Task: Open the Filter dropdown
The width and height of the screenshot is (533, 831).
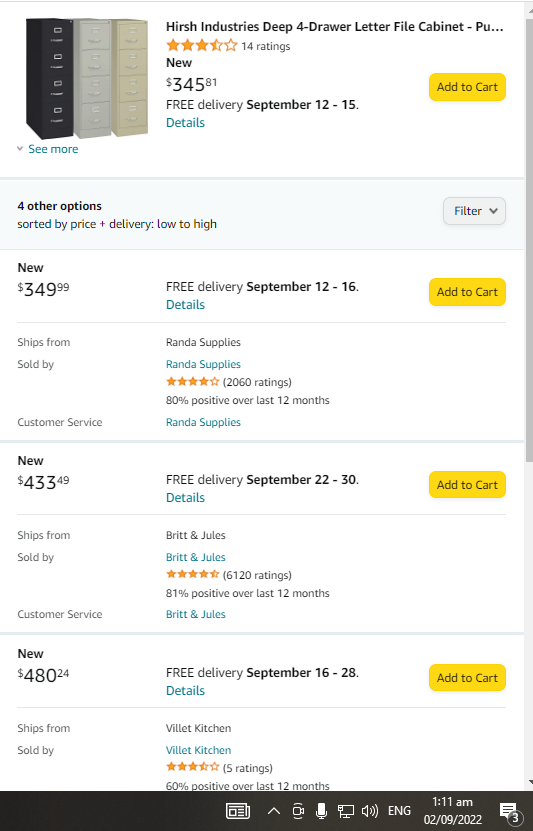Action: (x=474, y=211)
